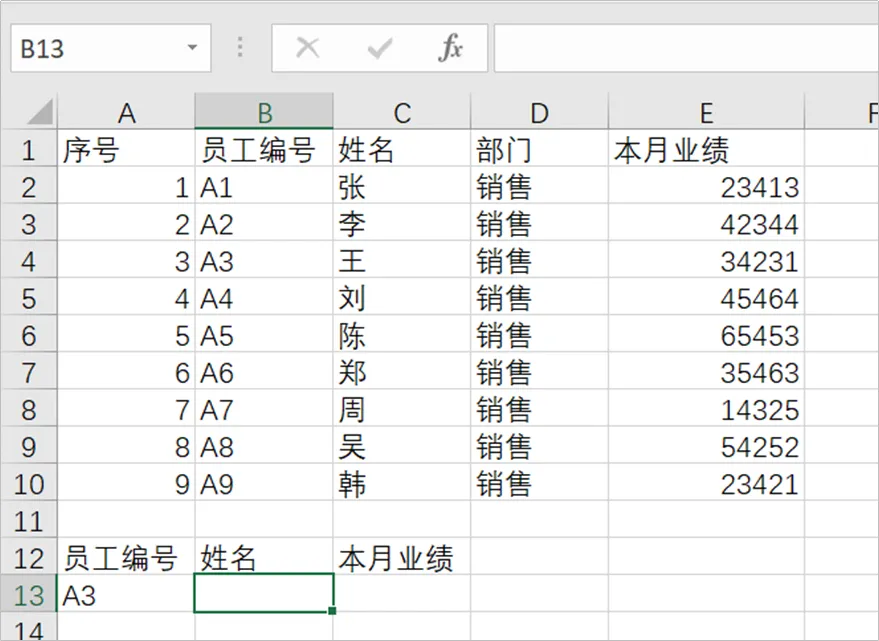
Task: Click the name cell 韩
Action: point(401,482)
